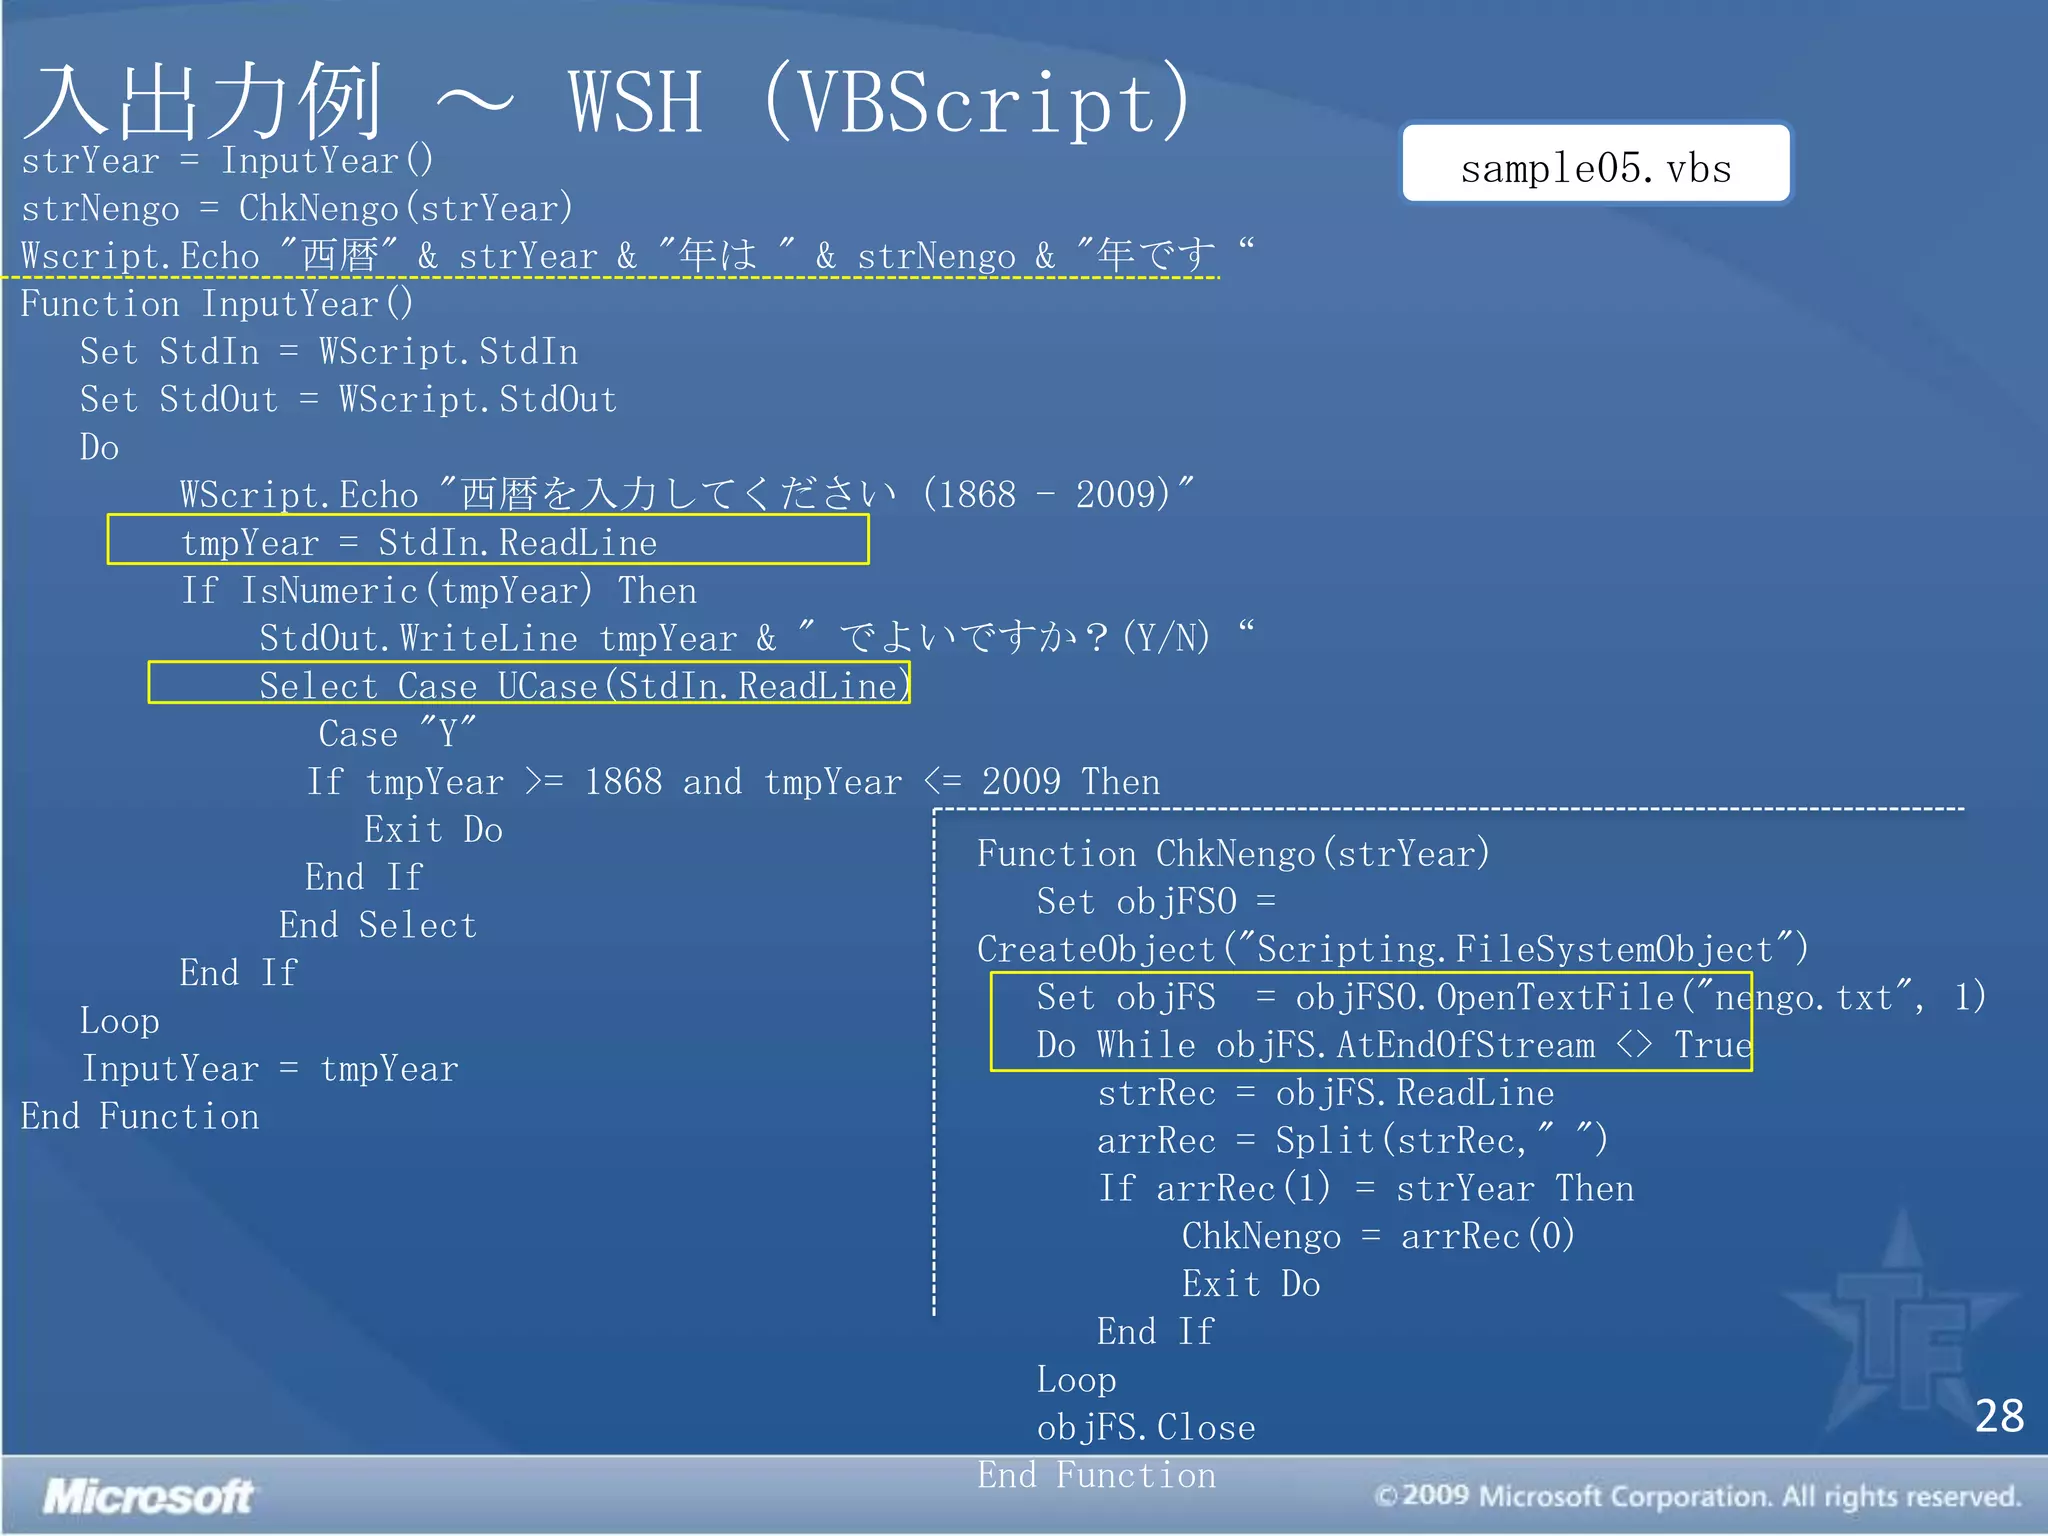Click 'Exit Do' inside InputYear function
2048x1536 pixels.
(x=433, y=829)
